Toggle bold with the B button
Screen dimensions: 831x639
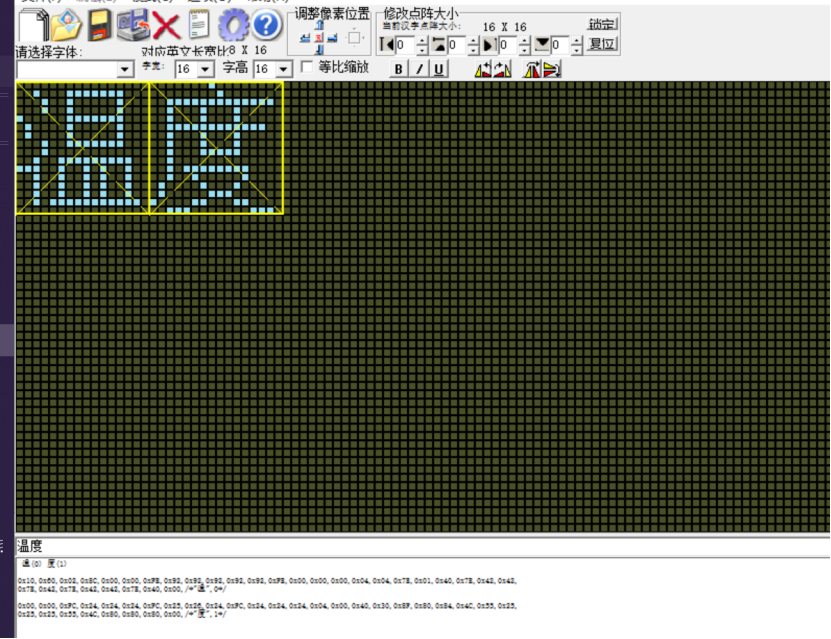click(399, 69)
